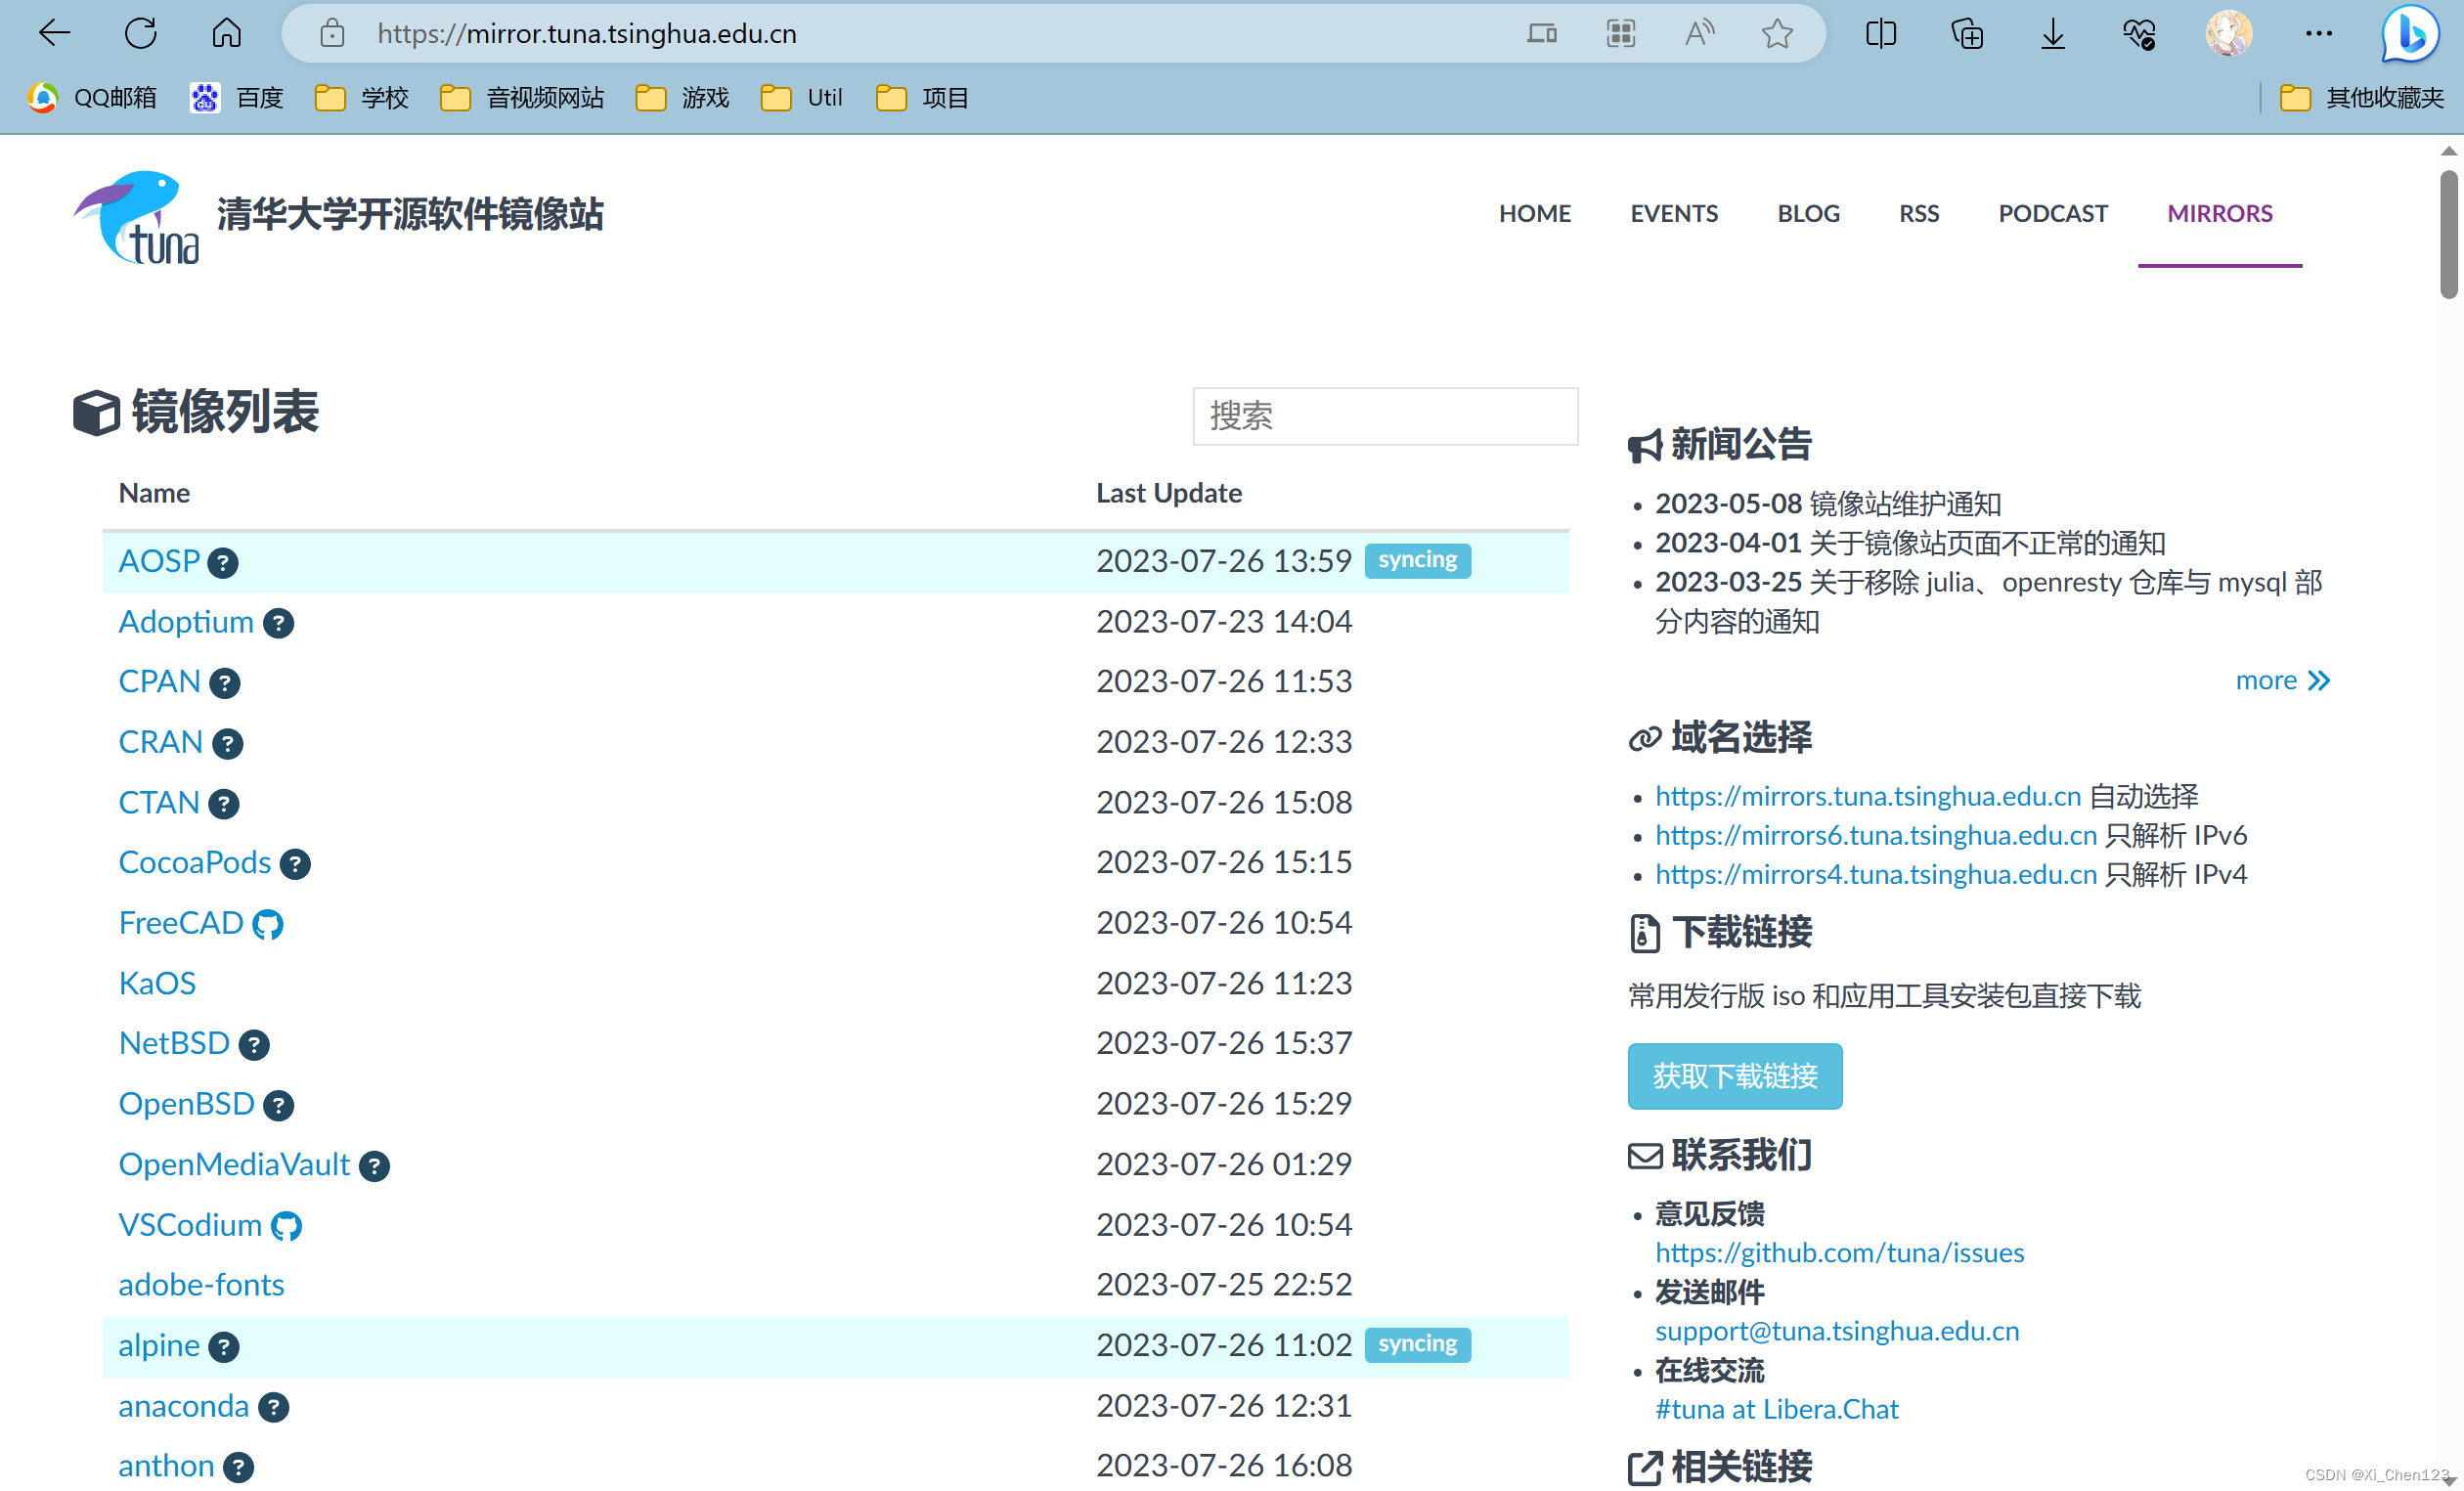Add page to favorites star icon
This screenshot has width=2464, height=1491.
(1777, 34)
